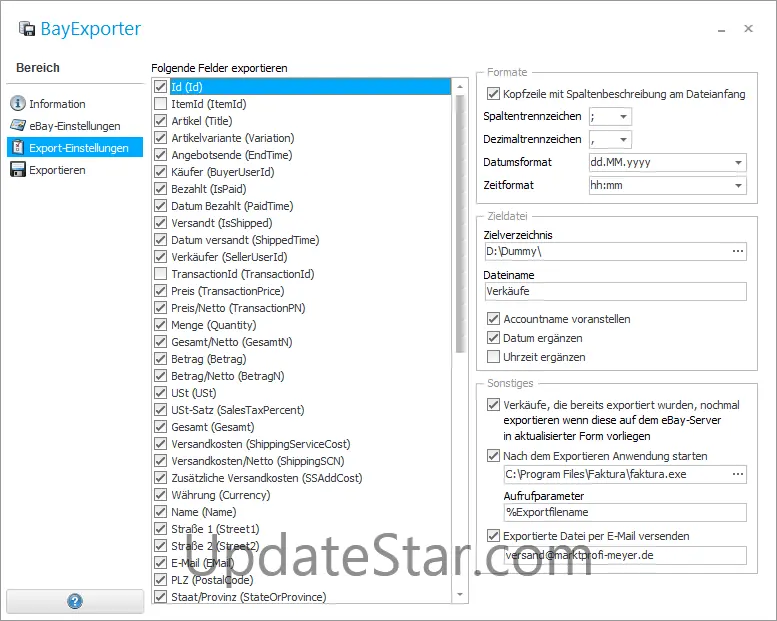This screenshot has width=777, height=621.
Task: Select Angebotsende (EndTime) row text
Action: [231, 155]
